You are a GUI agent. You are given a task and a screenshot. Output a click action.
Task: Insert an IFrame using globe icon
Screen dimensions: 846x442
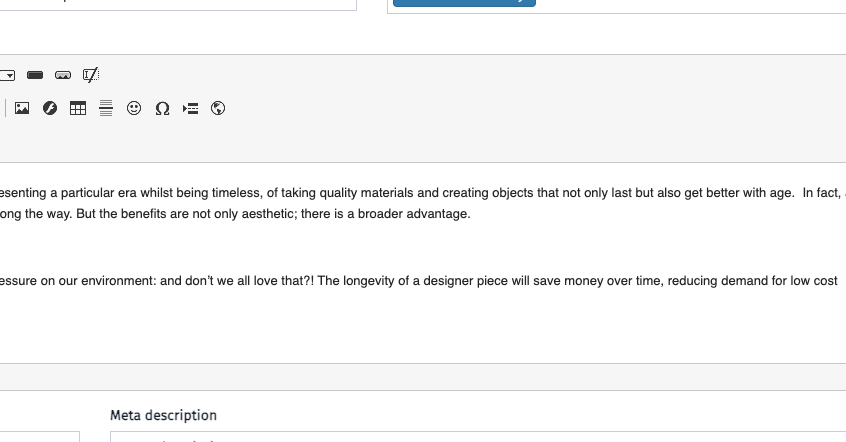click(x=218, y=108)
